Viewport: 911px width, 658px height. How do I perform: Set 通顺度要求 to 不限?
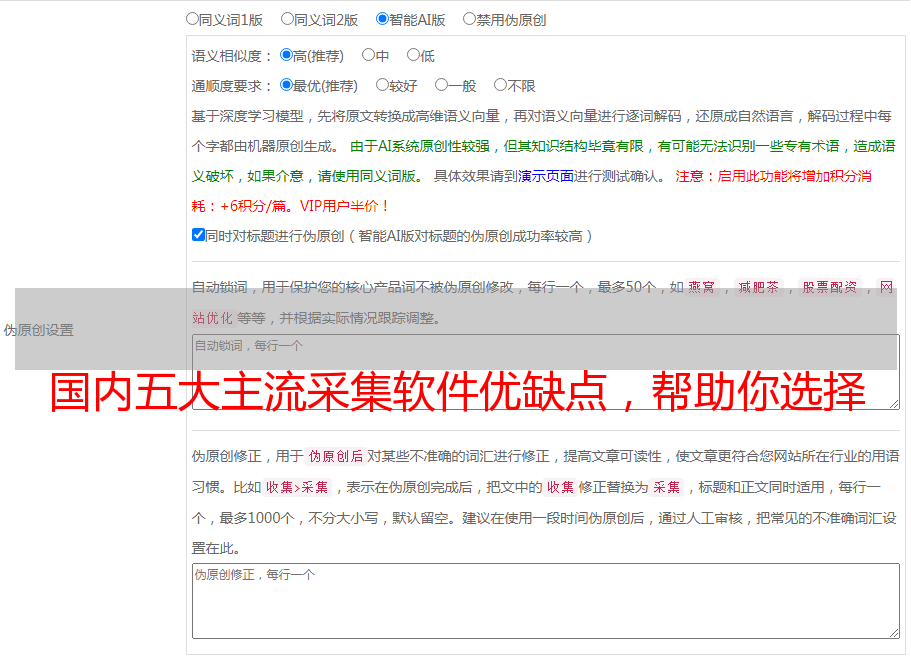tap(500, 85)
